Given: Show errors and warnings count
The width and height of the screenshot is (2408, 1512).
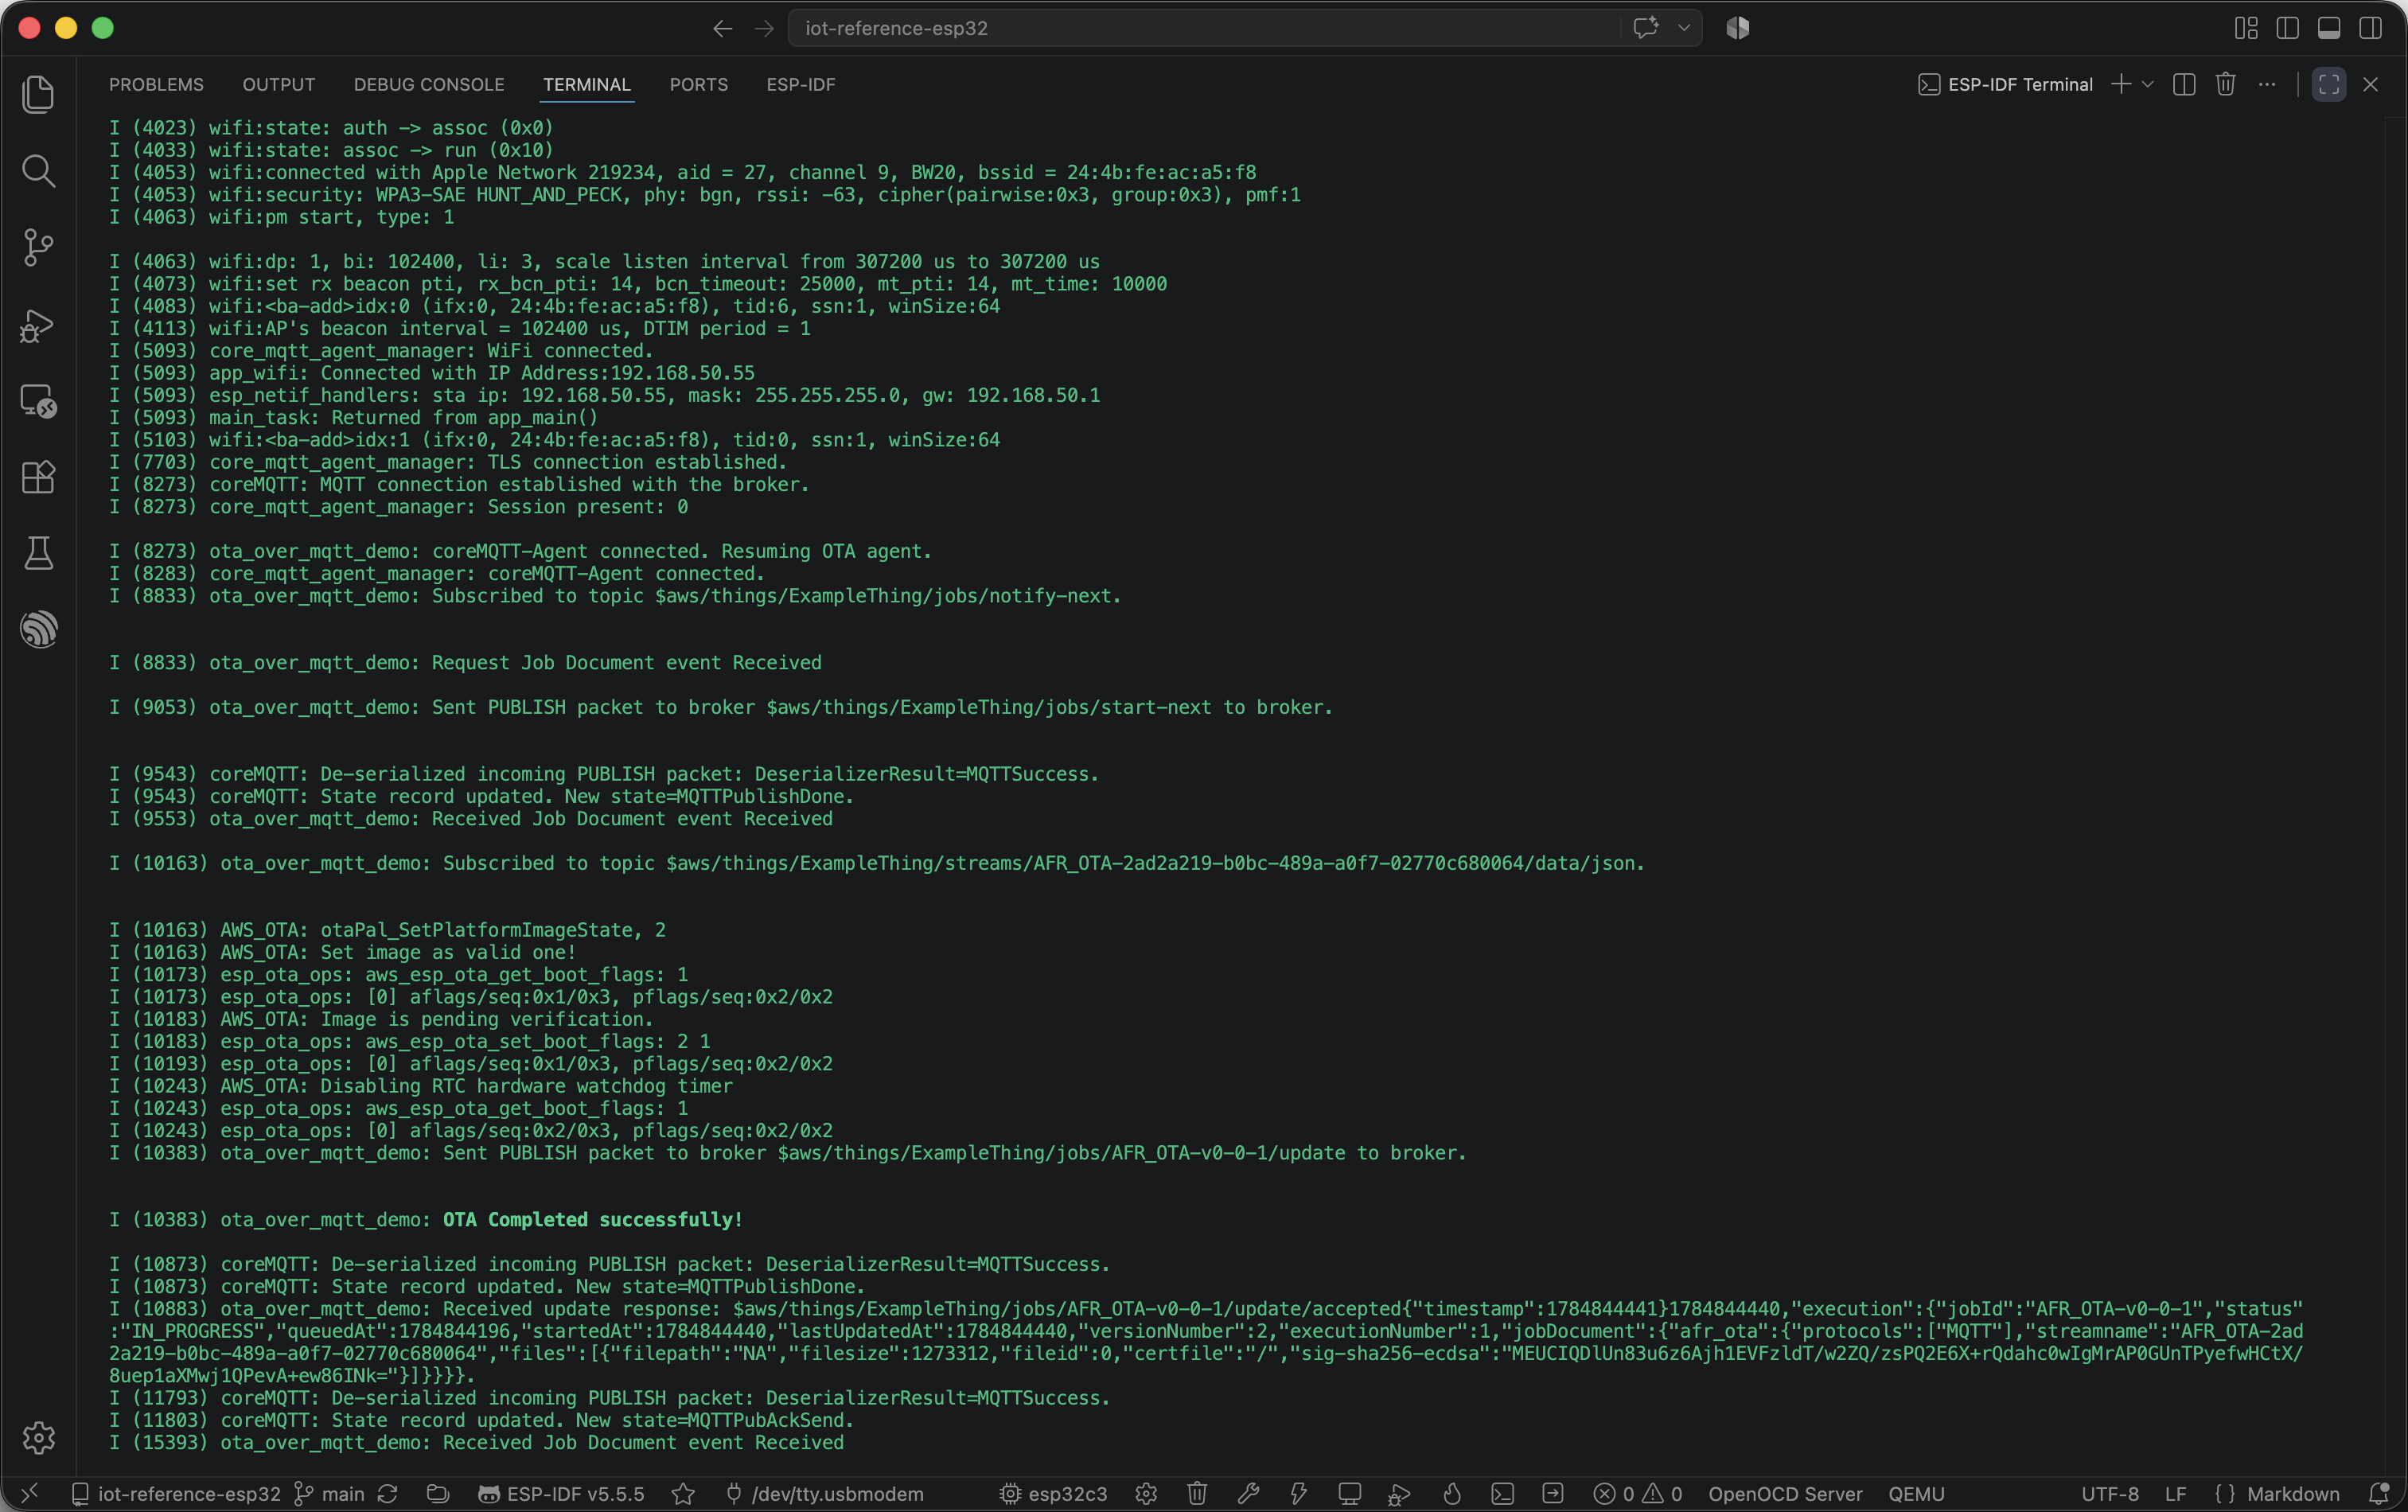Looking at the screenshot, I should [x=1638, y=1494].
